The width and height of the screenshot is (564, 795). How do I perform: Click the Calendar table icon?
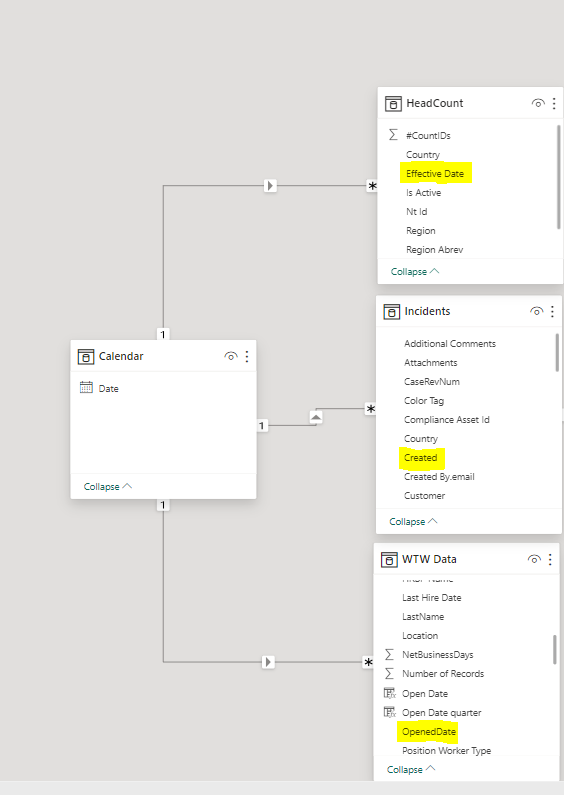point(86,356)
